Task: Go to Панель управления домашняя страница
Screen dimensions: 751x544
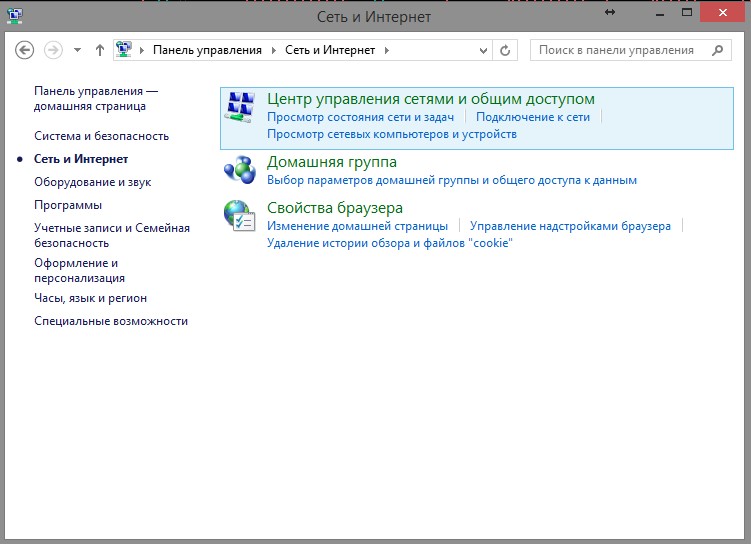Action: 96,99
